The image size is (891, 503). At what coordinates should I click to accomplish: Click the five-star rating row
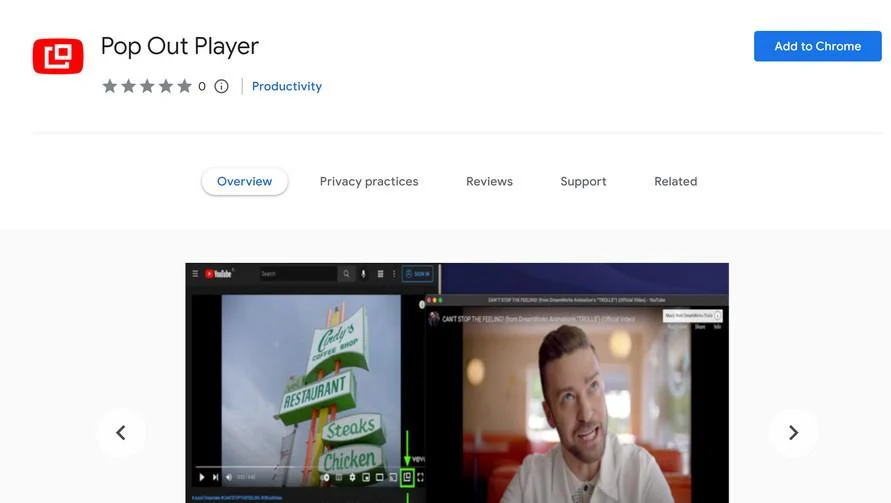[x=147, y=86]
